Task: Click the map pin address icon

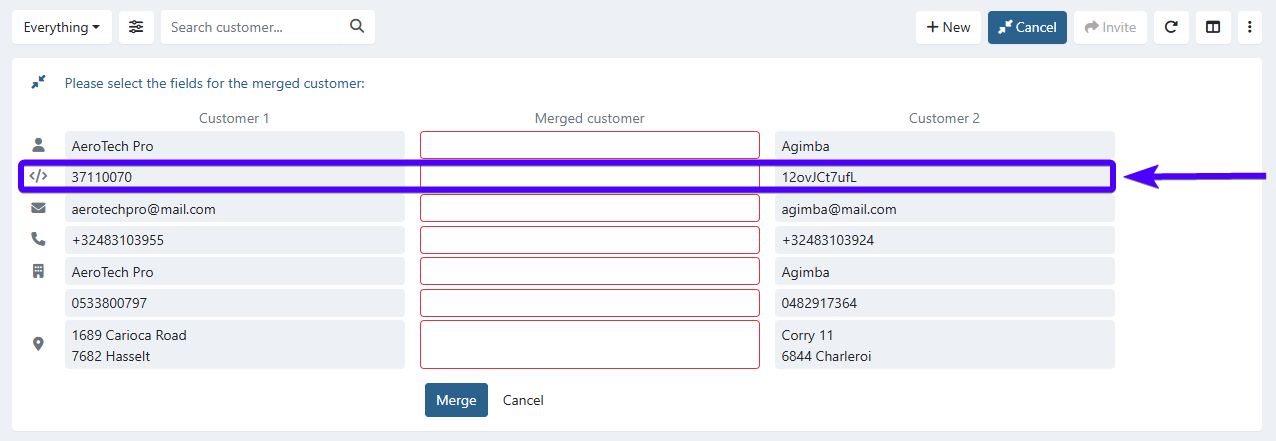Action: pyautogui.click(x=38, y=344)
